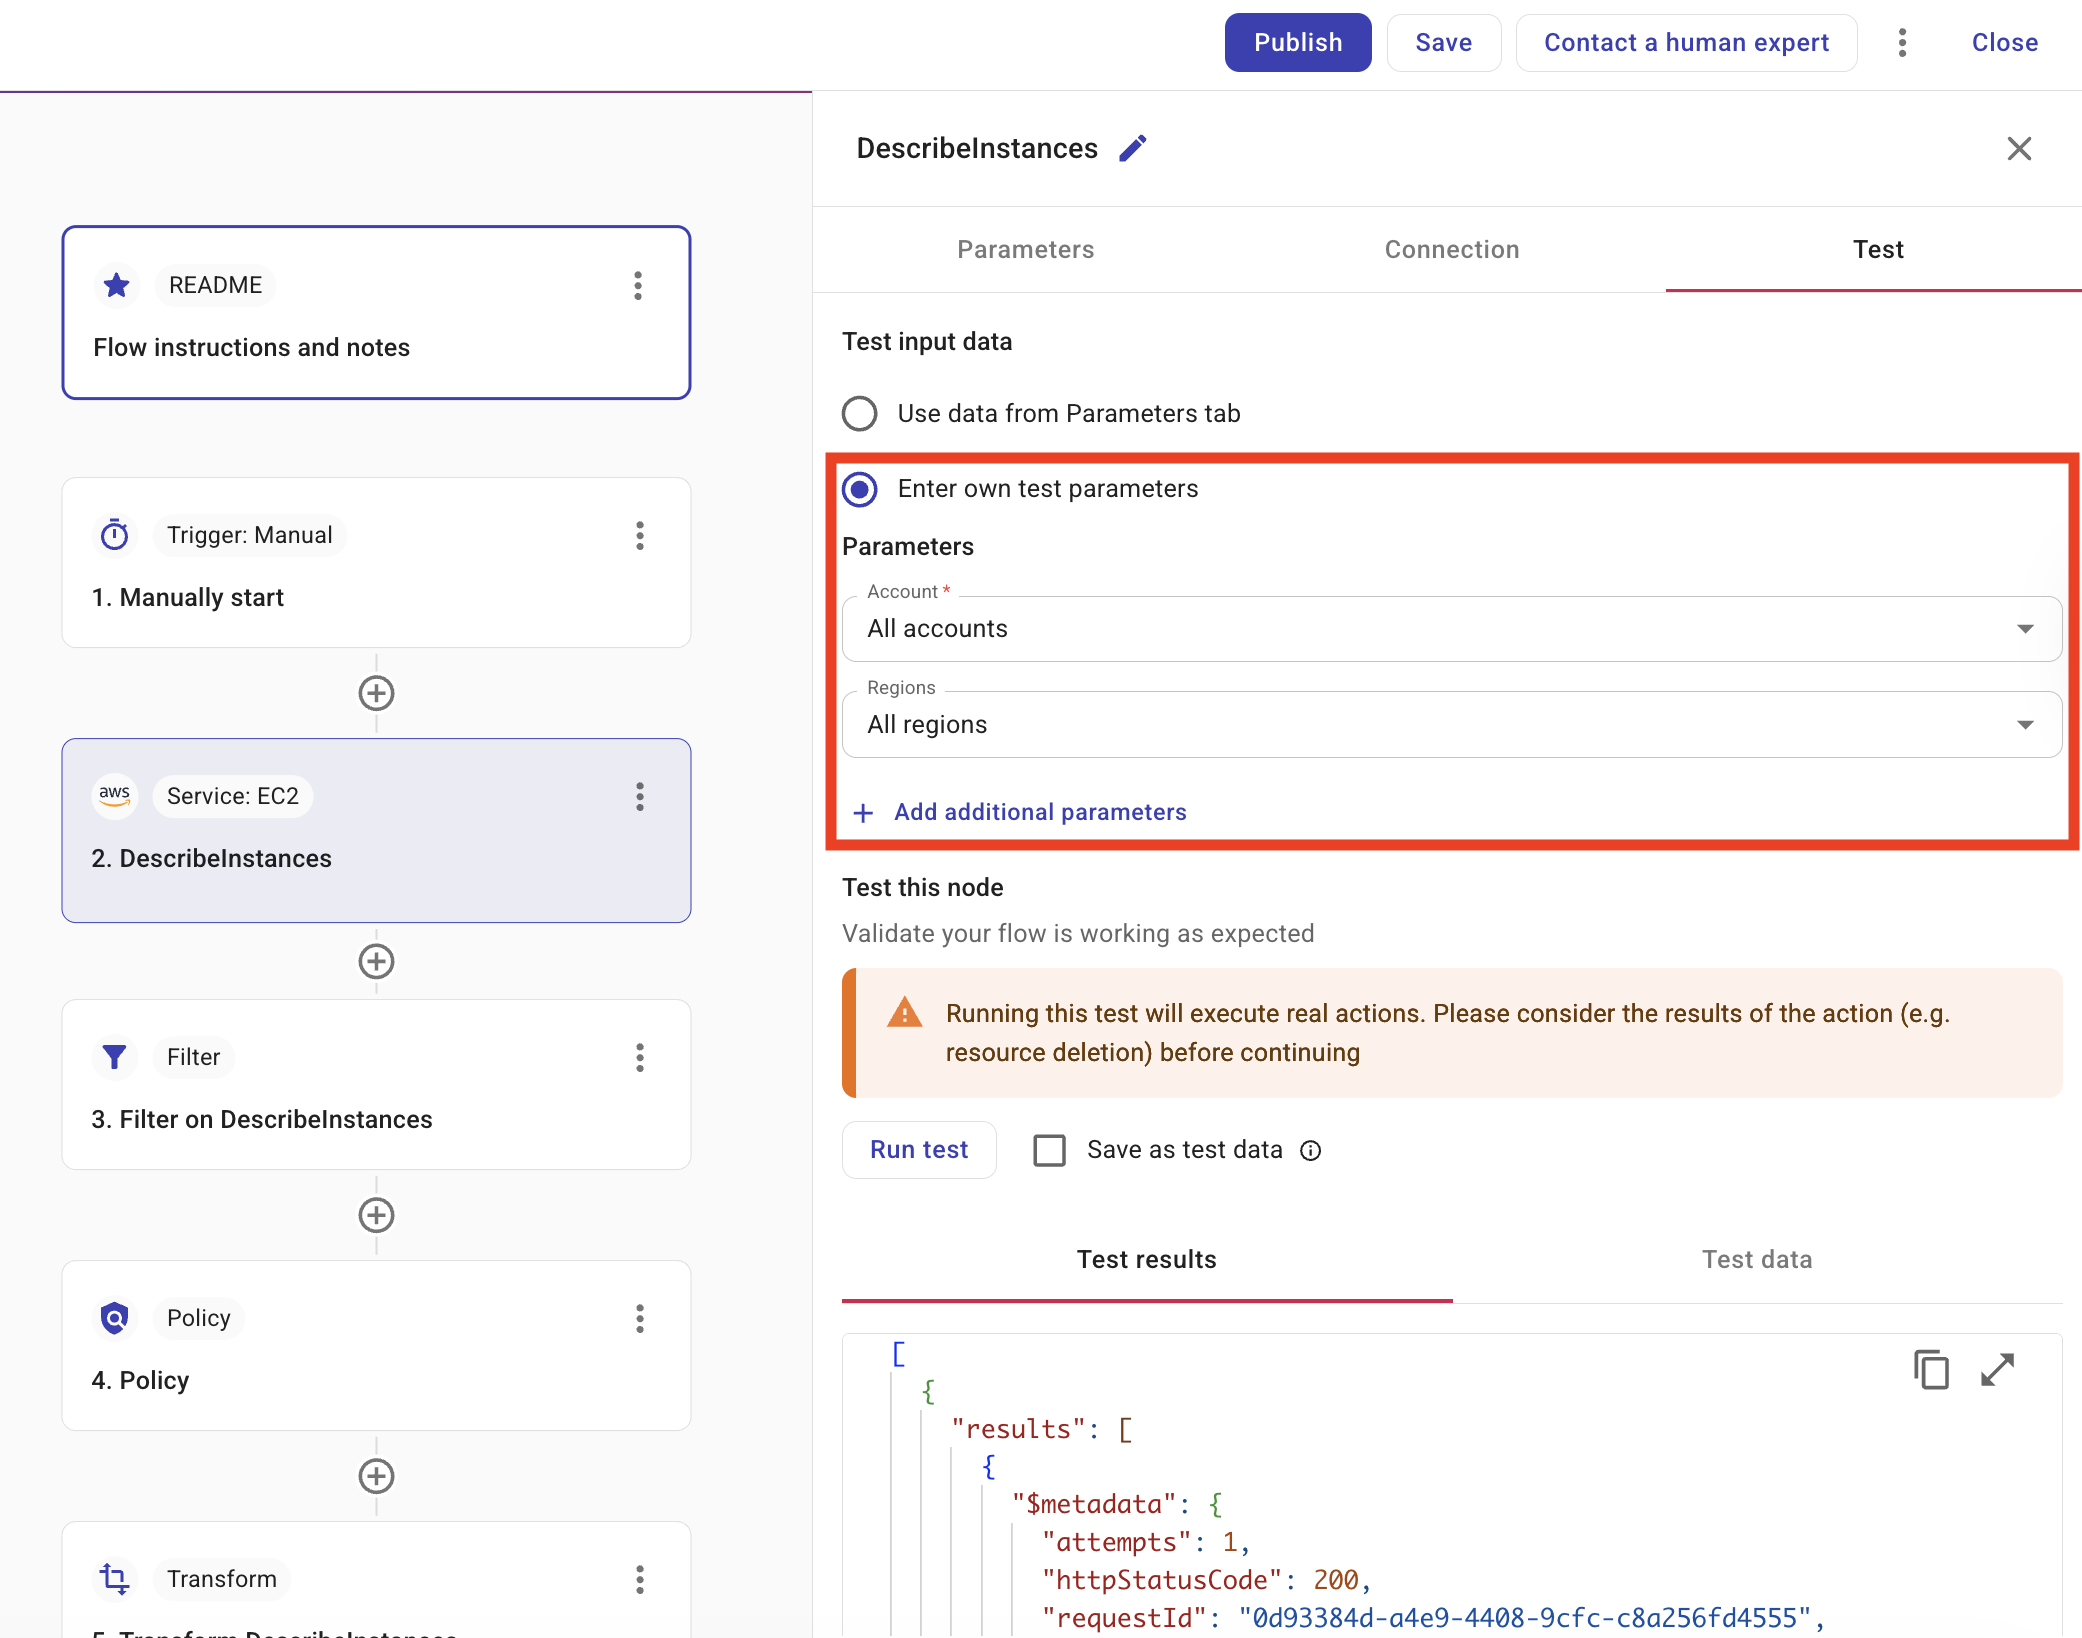
Task: Open the three-dot menu on the README card
Action: 638,286
